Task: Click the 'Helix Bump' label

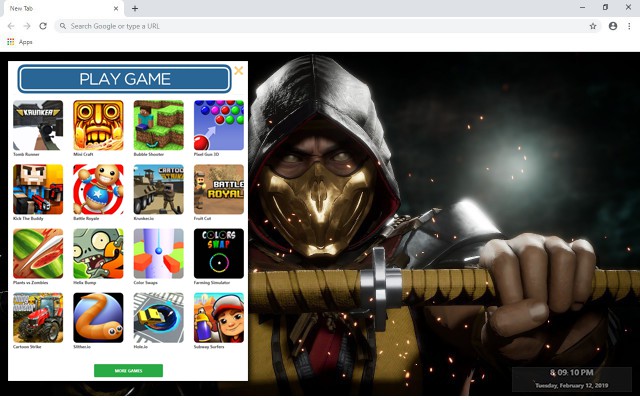Action: [84, 282]
